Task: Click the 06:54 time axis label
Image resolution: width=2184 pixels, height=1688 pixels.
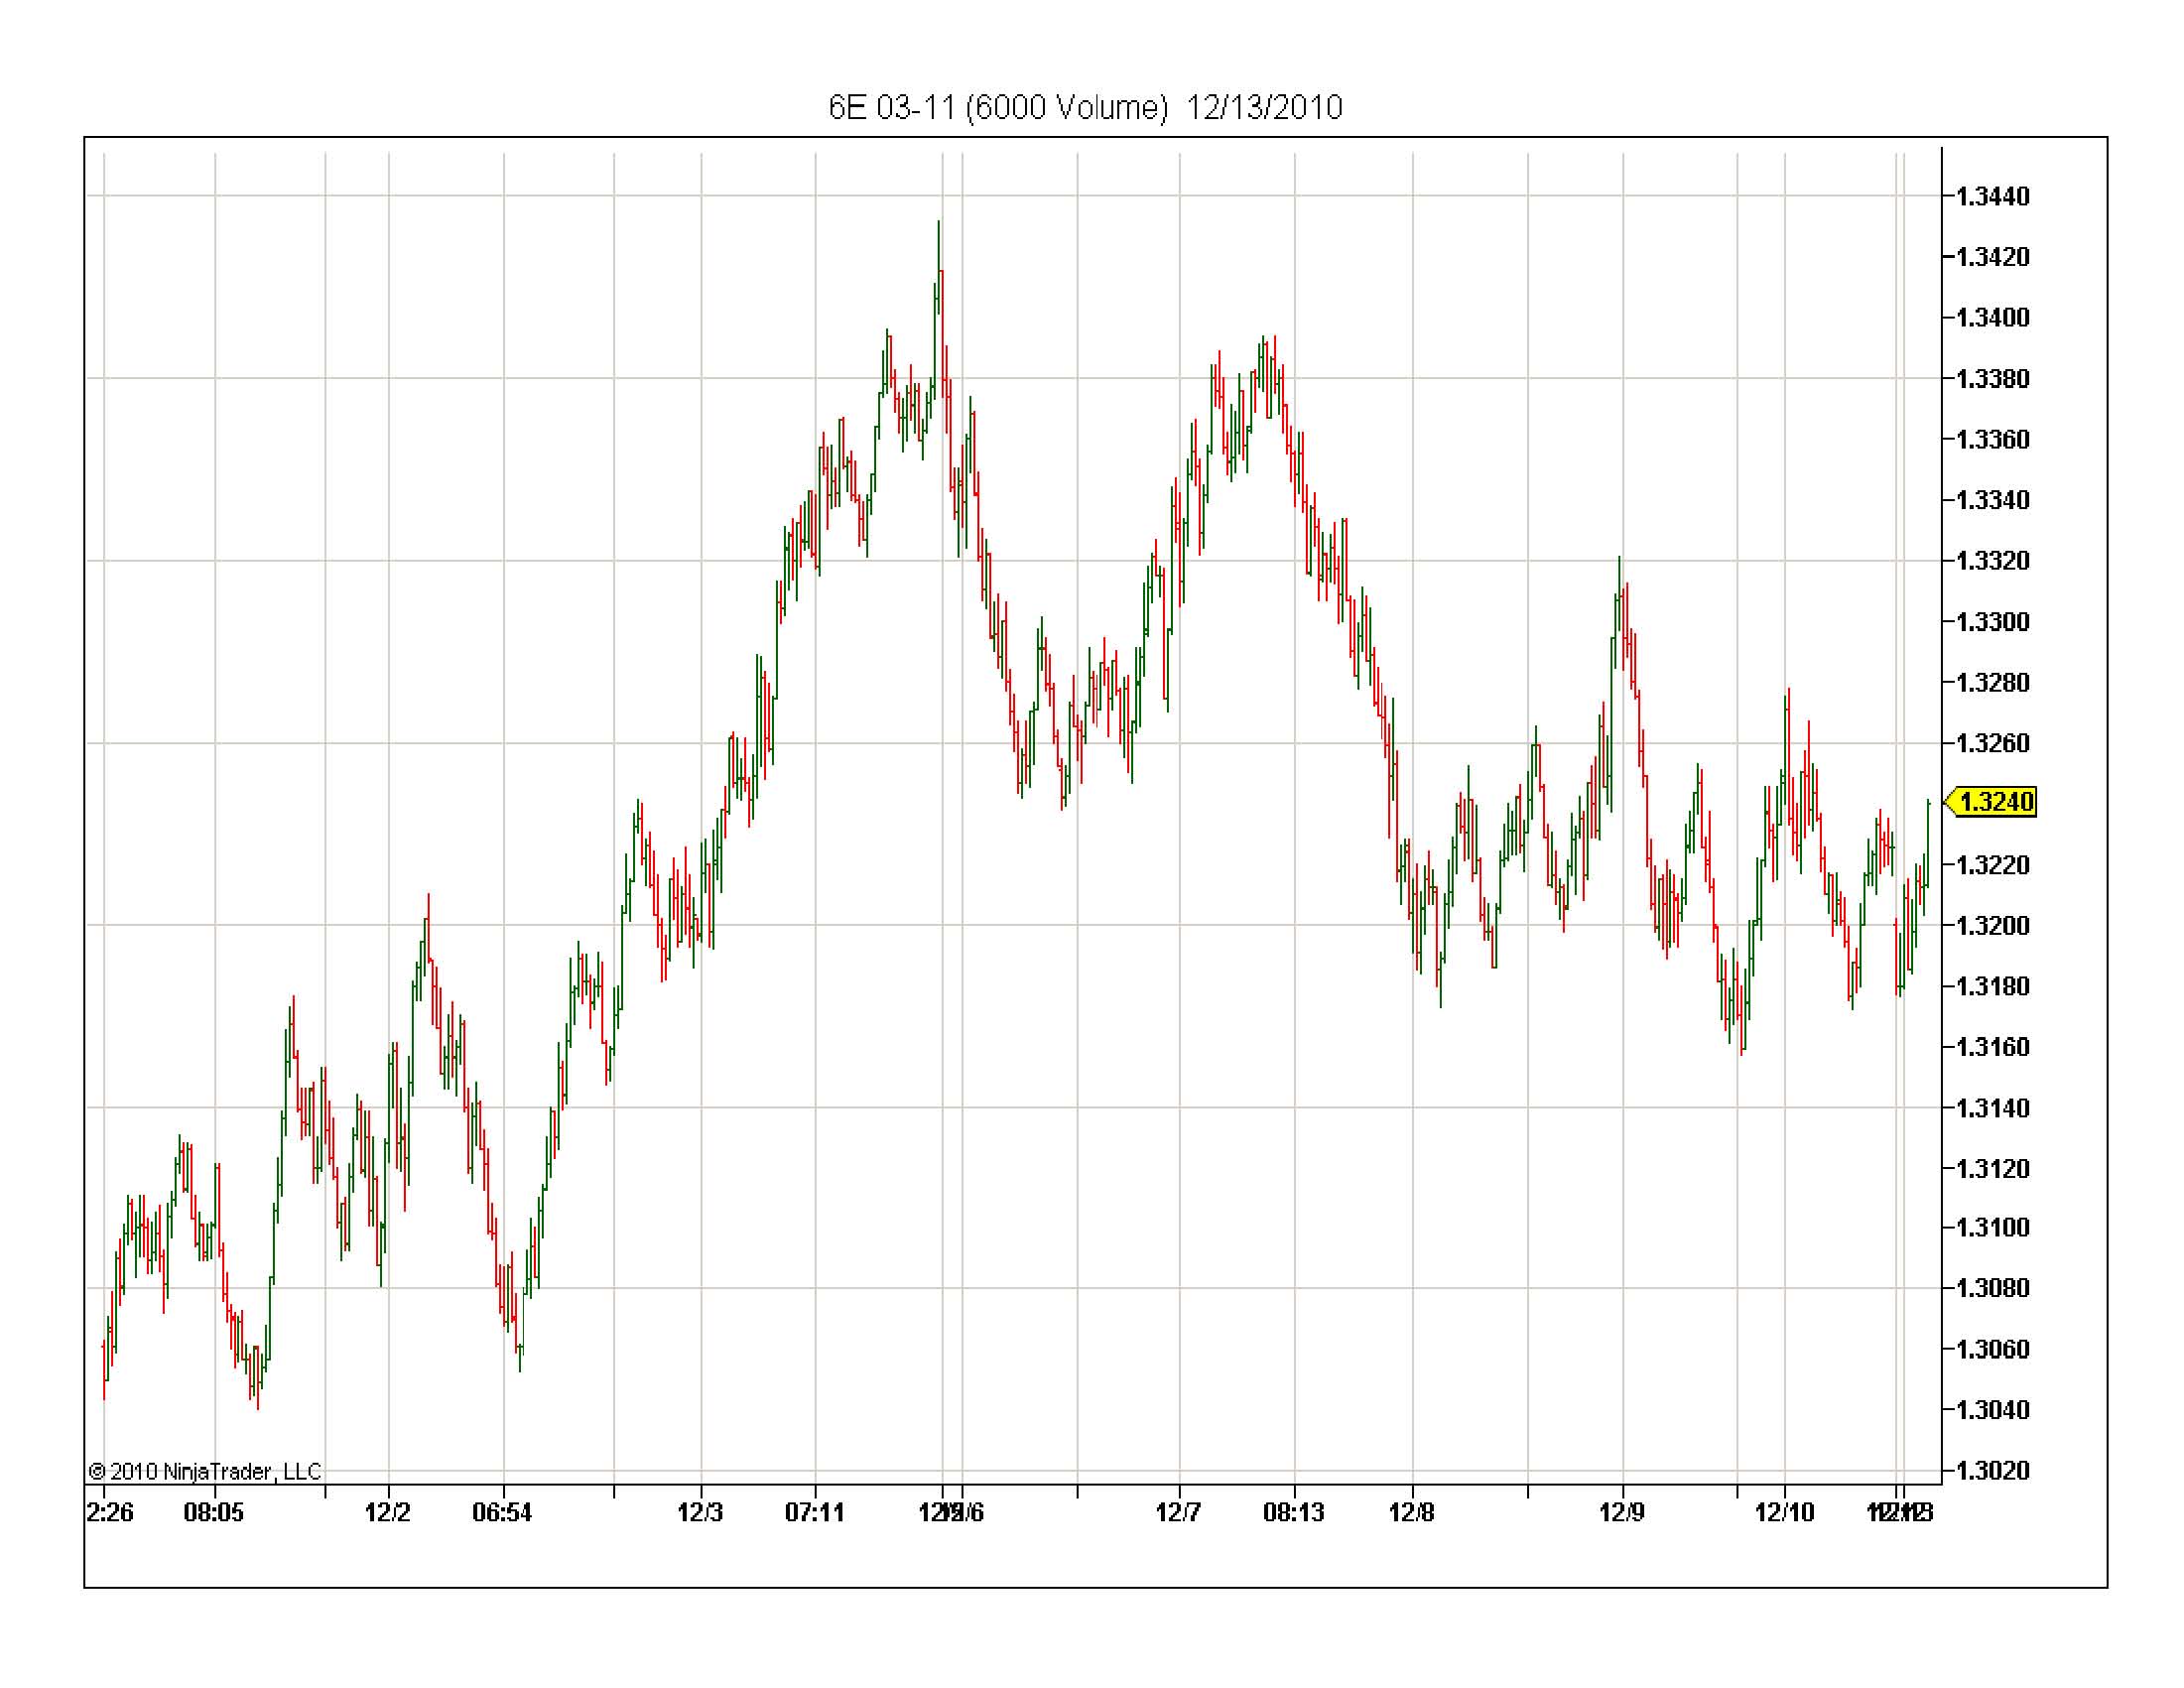Action: coord(502,1512)
